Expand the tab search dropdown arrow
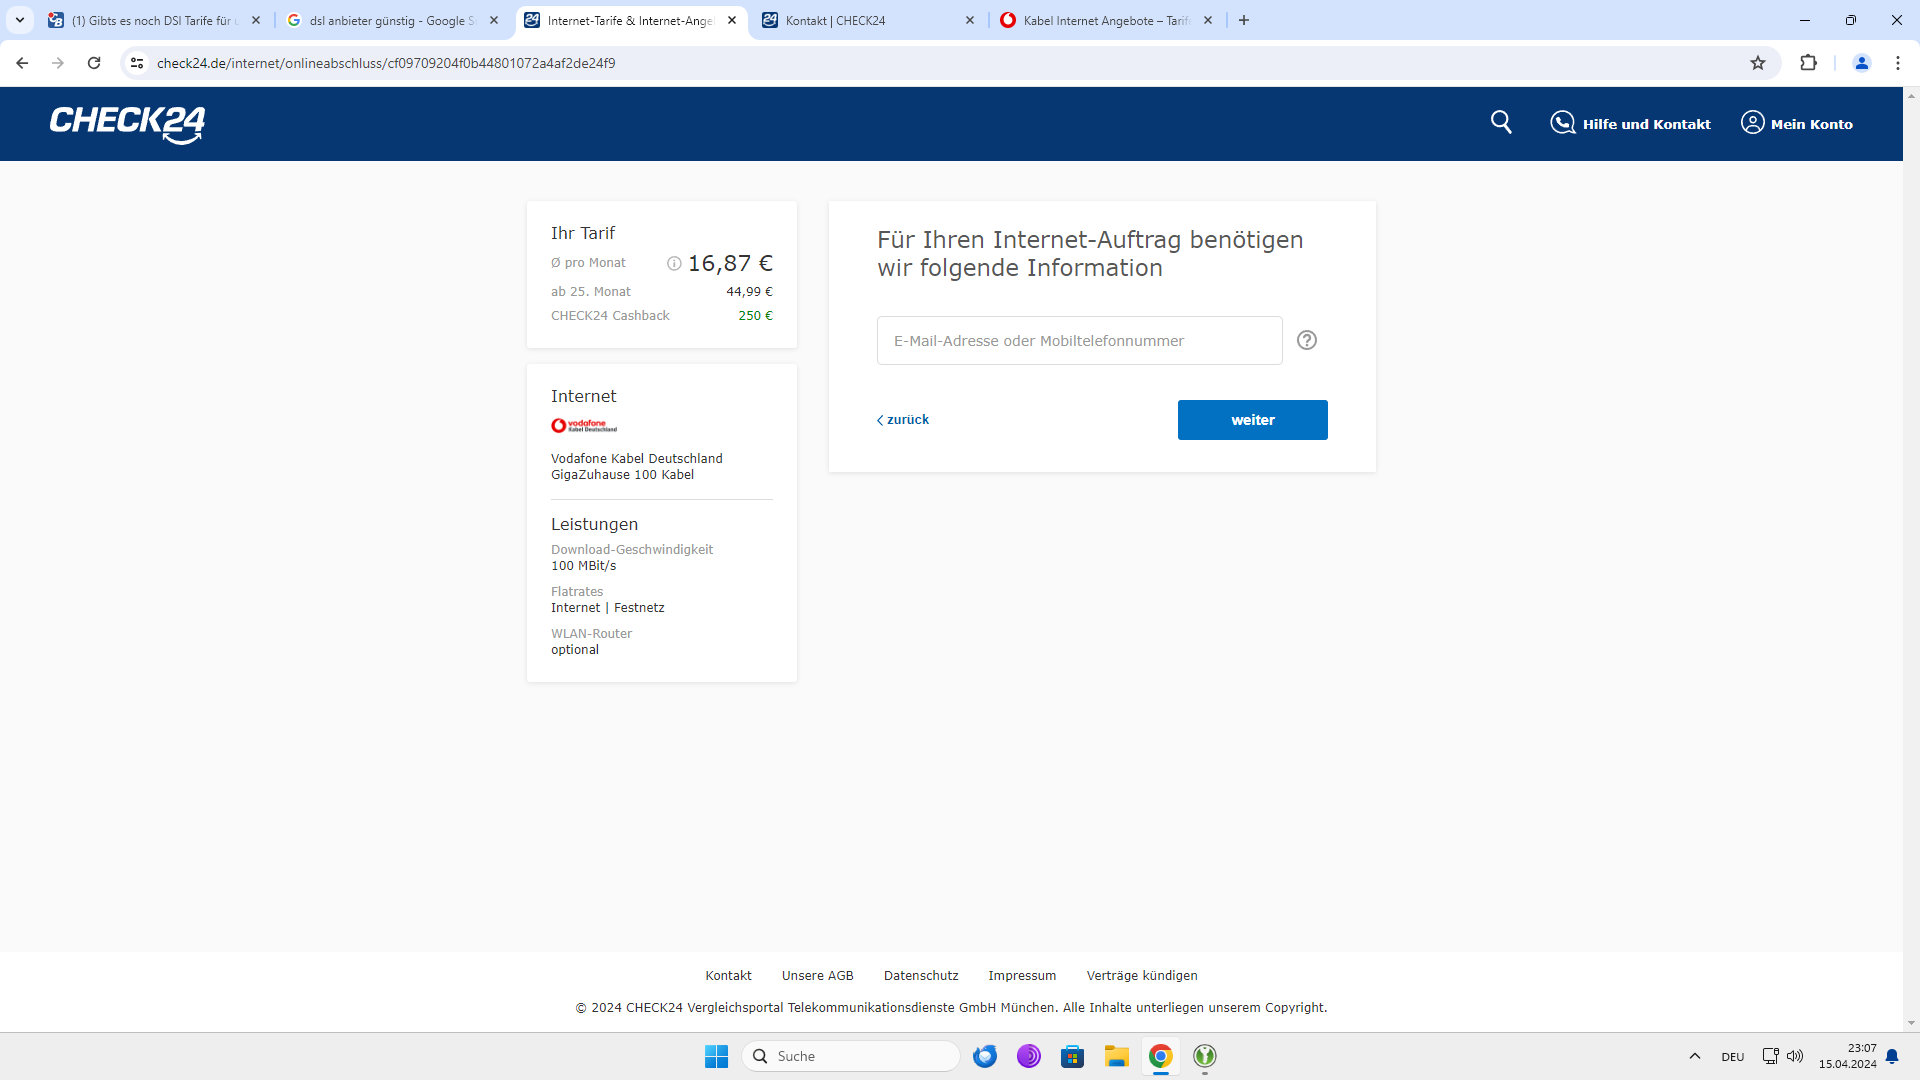The width and height of the screenshot is (1920, 1080). tap(20, 20)
